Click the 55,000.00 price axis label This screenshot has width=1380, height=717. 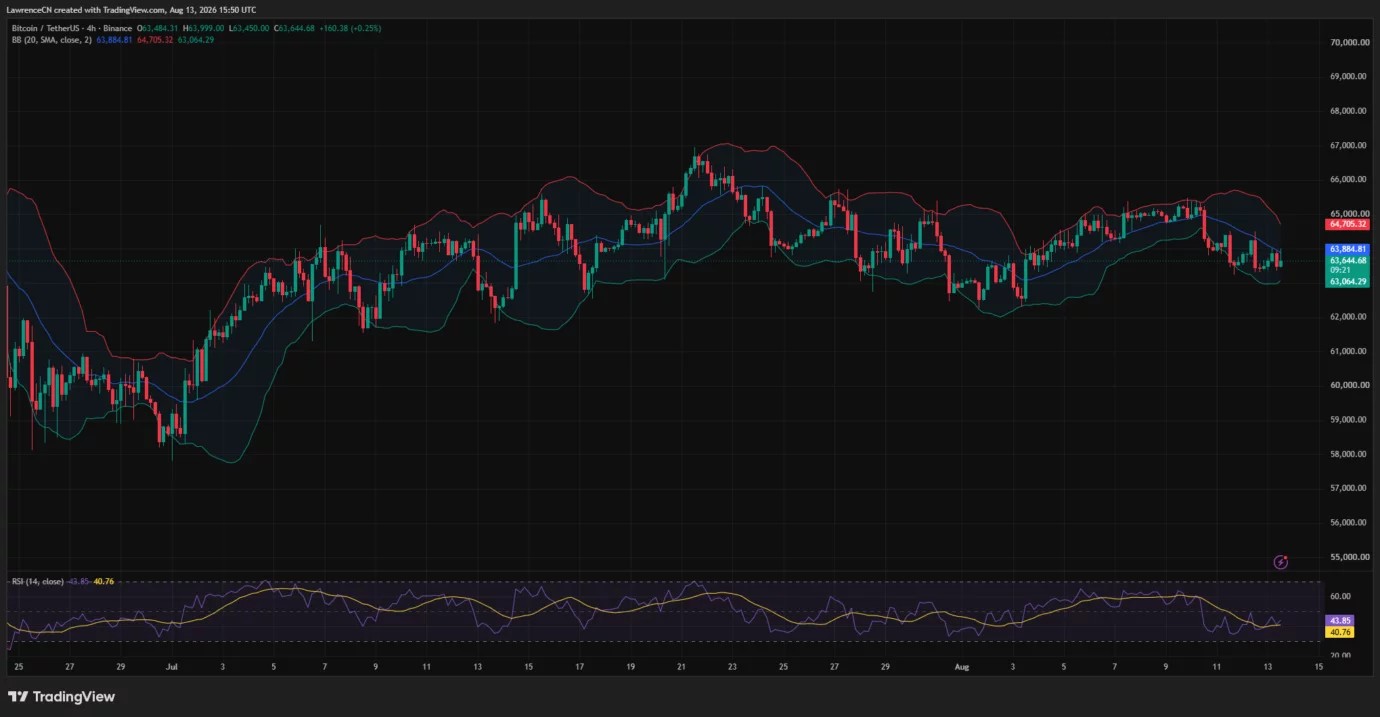coord(1349,557)
